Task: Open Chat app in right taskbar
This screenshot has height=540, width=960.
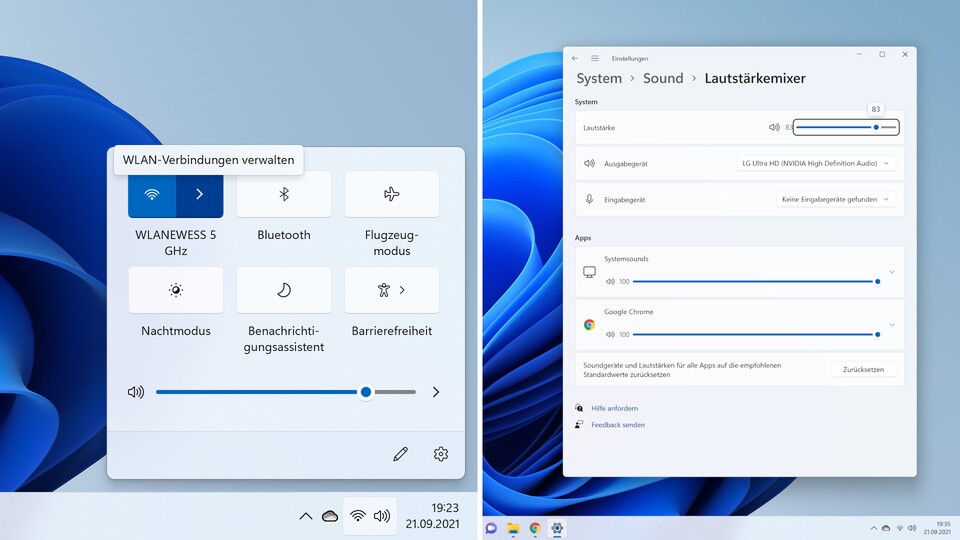Action: (x=491, y=528)
